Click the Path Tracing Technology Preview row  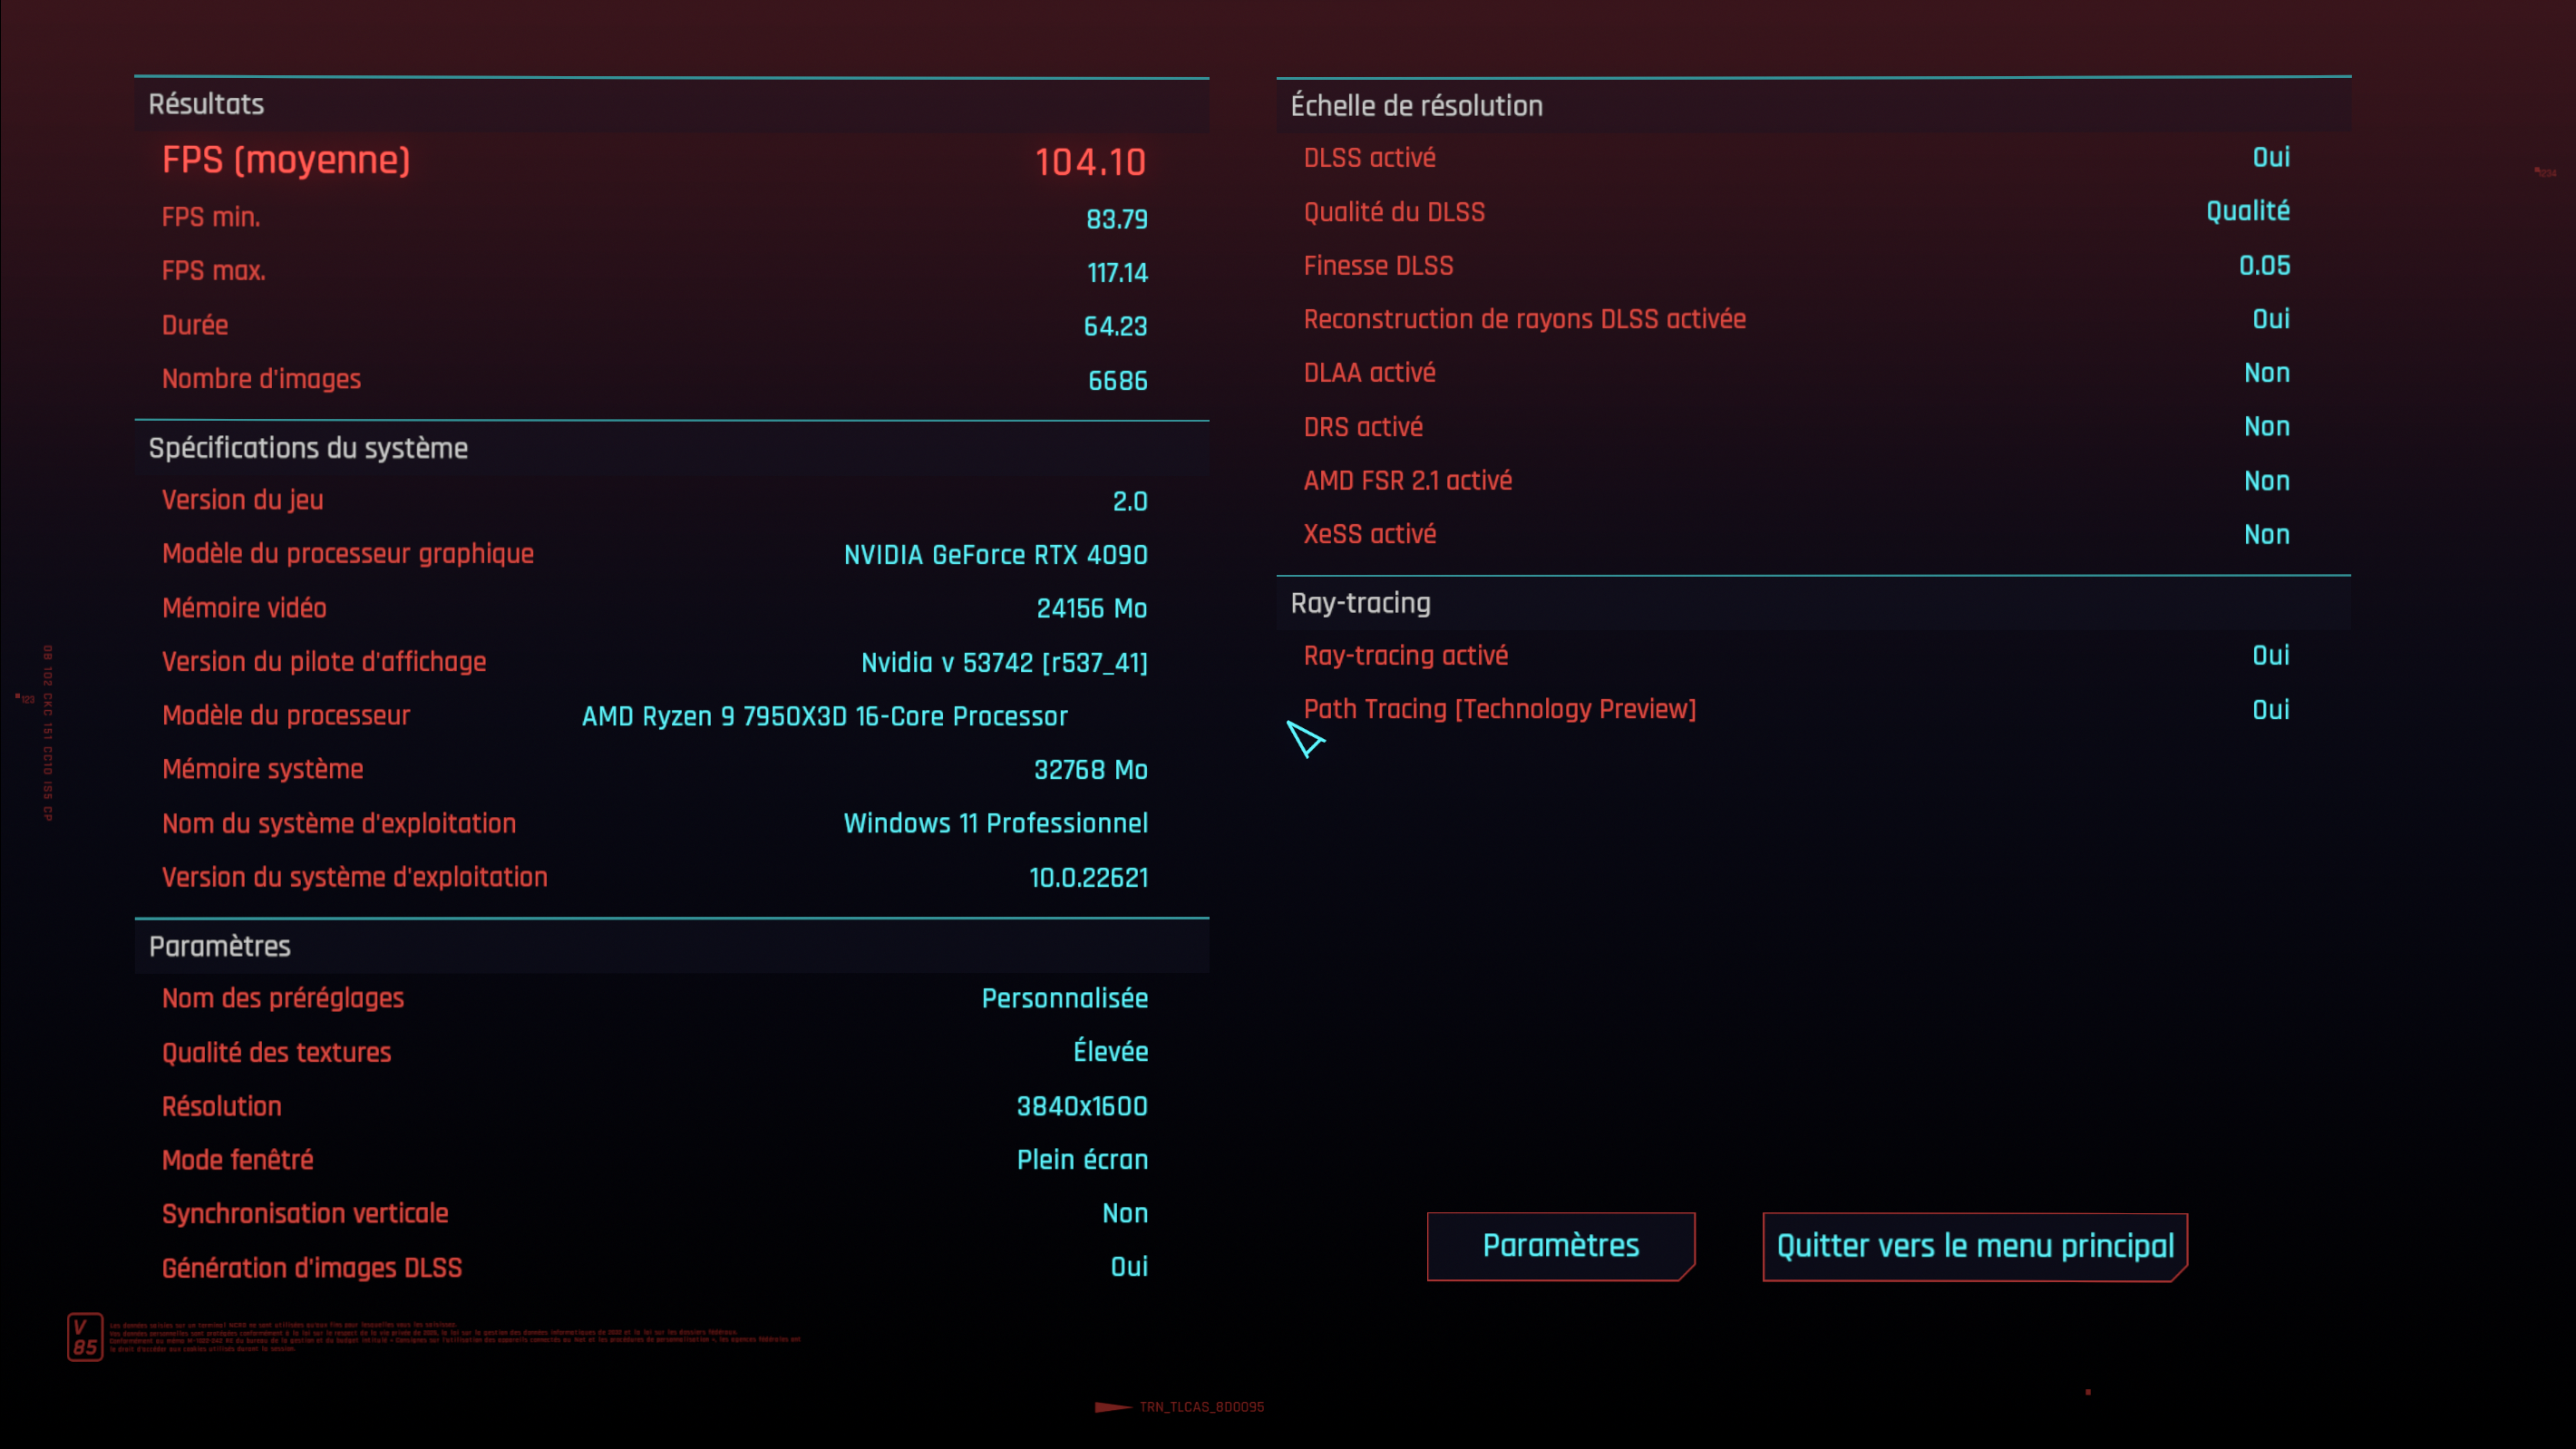pyautogui.click(x=1499, y=709)
